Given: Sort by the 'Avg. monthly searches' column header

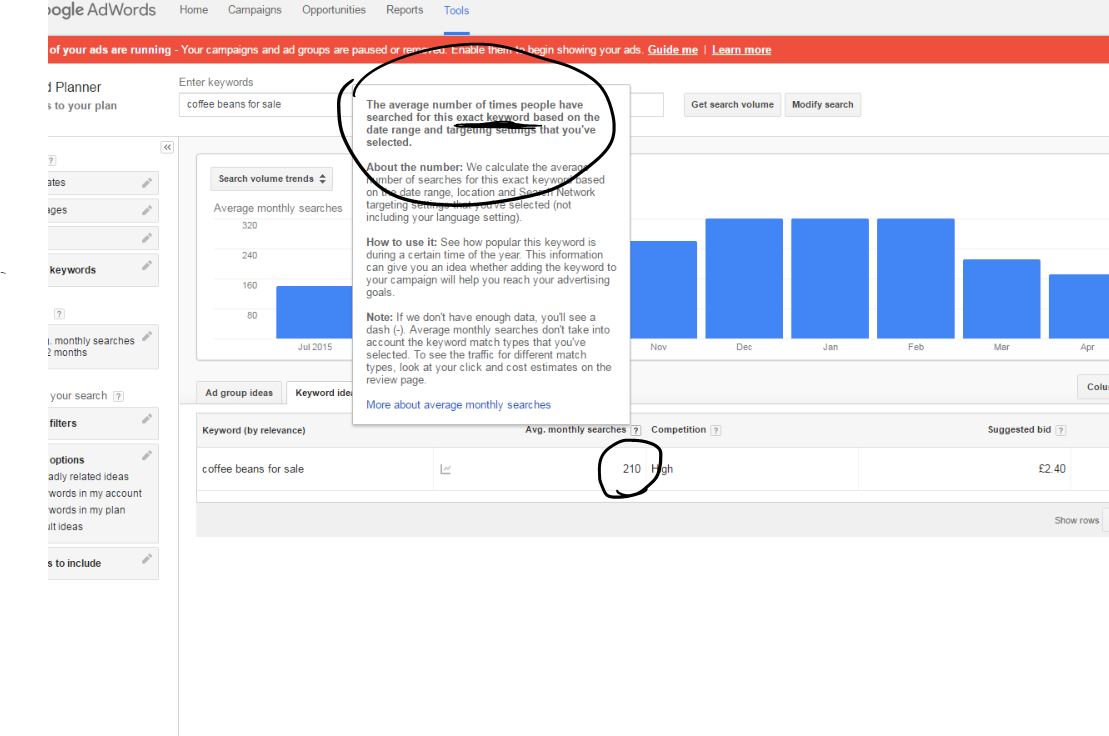Looking at the screenshot, I should tap(576, 430).
